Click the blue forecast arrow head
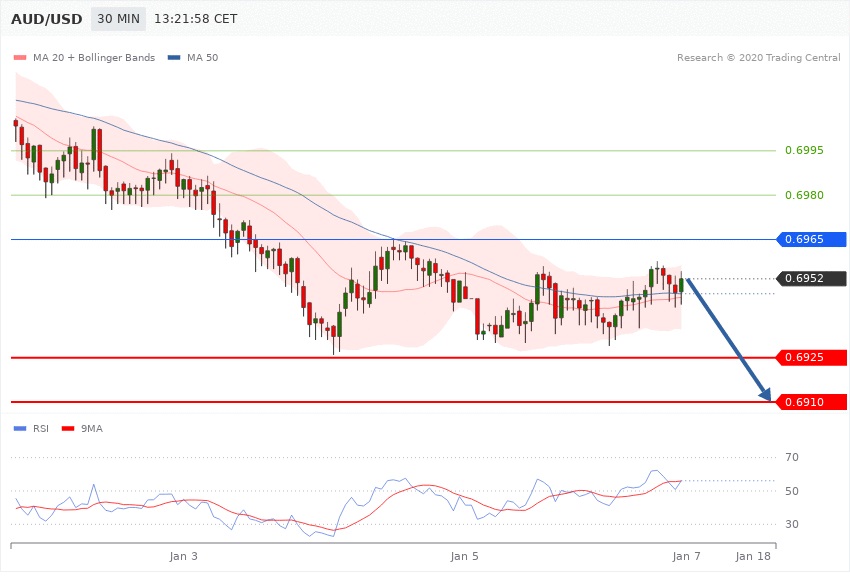This screenshot has height=576, width=850. tap(766, 394)
